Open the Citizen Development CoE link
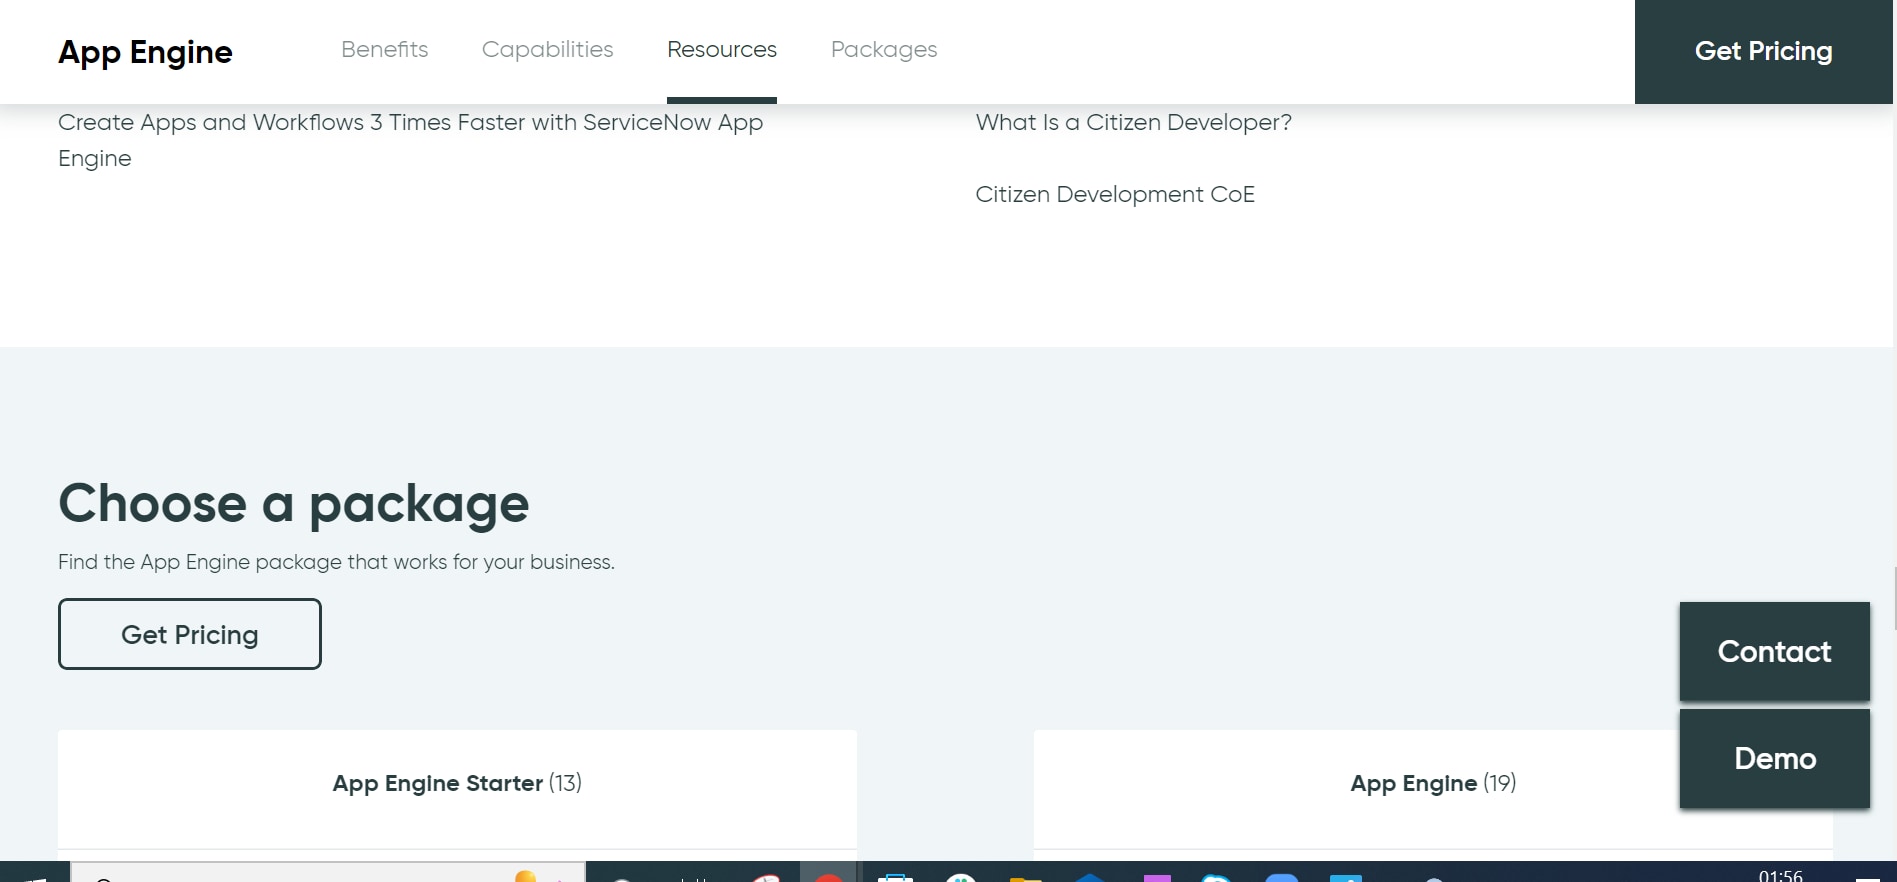Viewport: 1897px width, 882px height. [1115, 194]
